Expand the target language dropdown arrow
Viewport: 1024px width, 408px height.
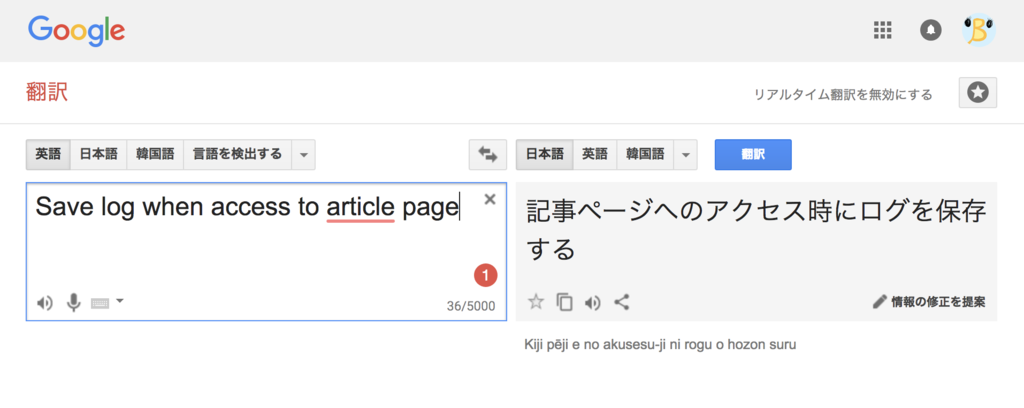pos(685,155)
